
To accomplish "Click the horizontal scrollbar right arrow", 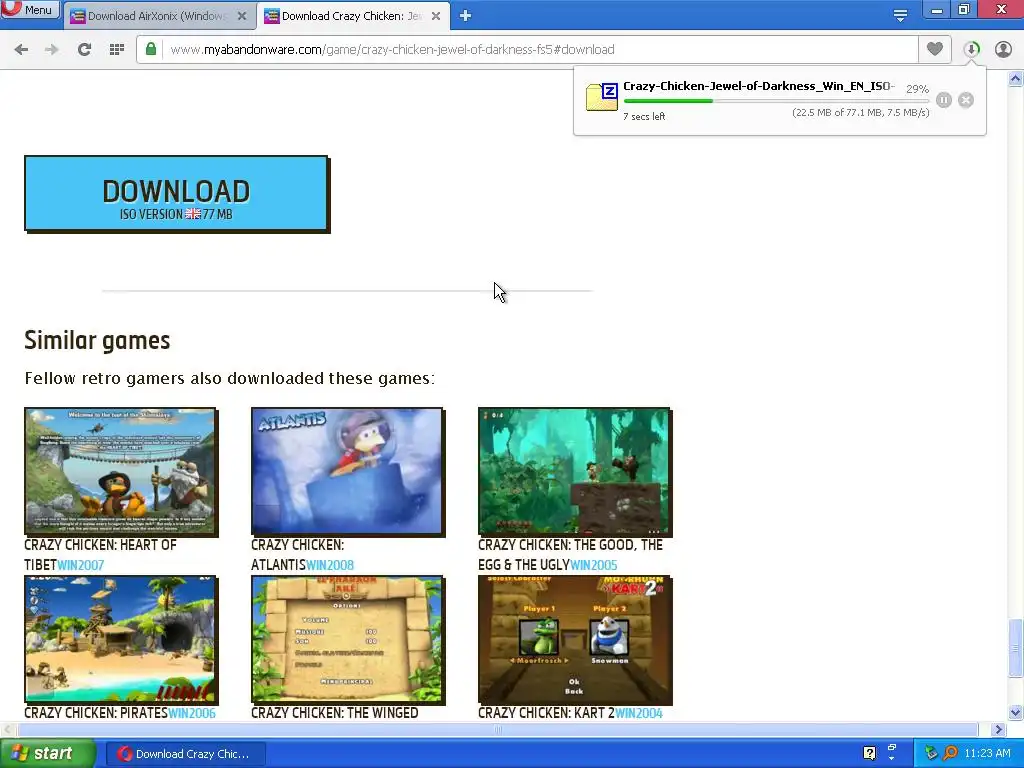I will (998, 729).
